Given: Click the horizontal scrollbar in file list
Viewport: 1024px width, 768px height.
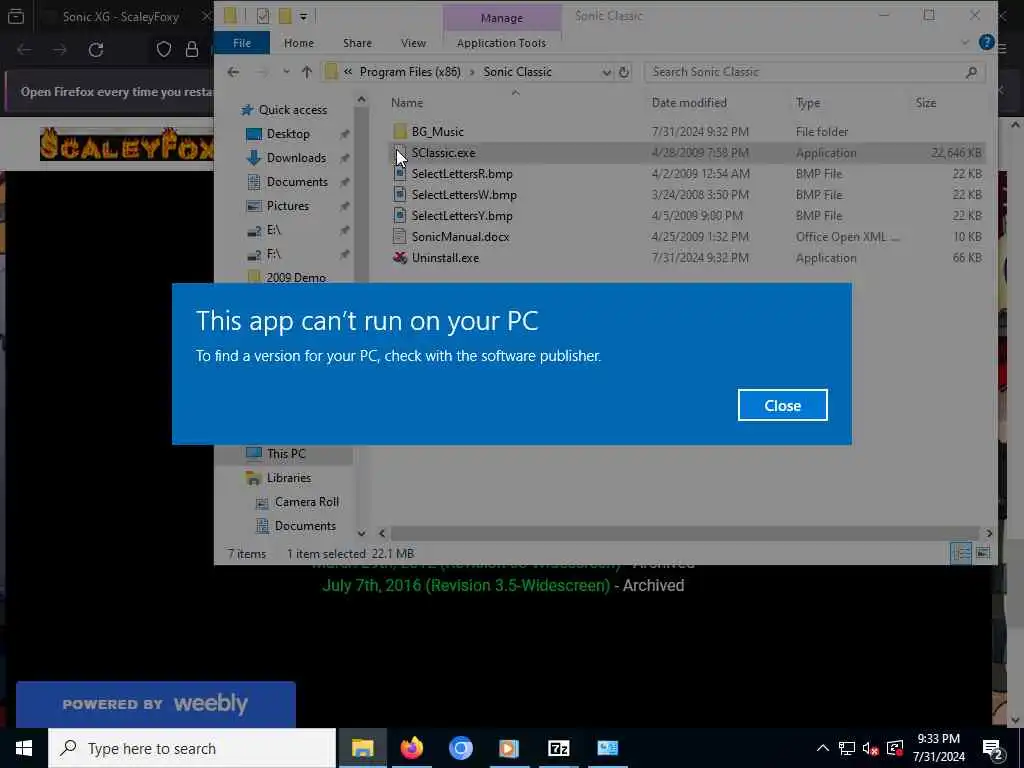Looking at the screenshot, I should pos(684,534).
